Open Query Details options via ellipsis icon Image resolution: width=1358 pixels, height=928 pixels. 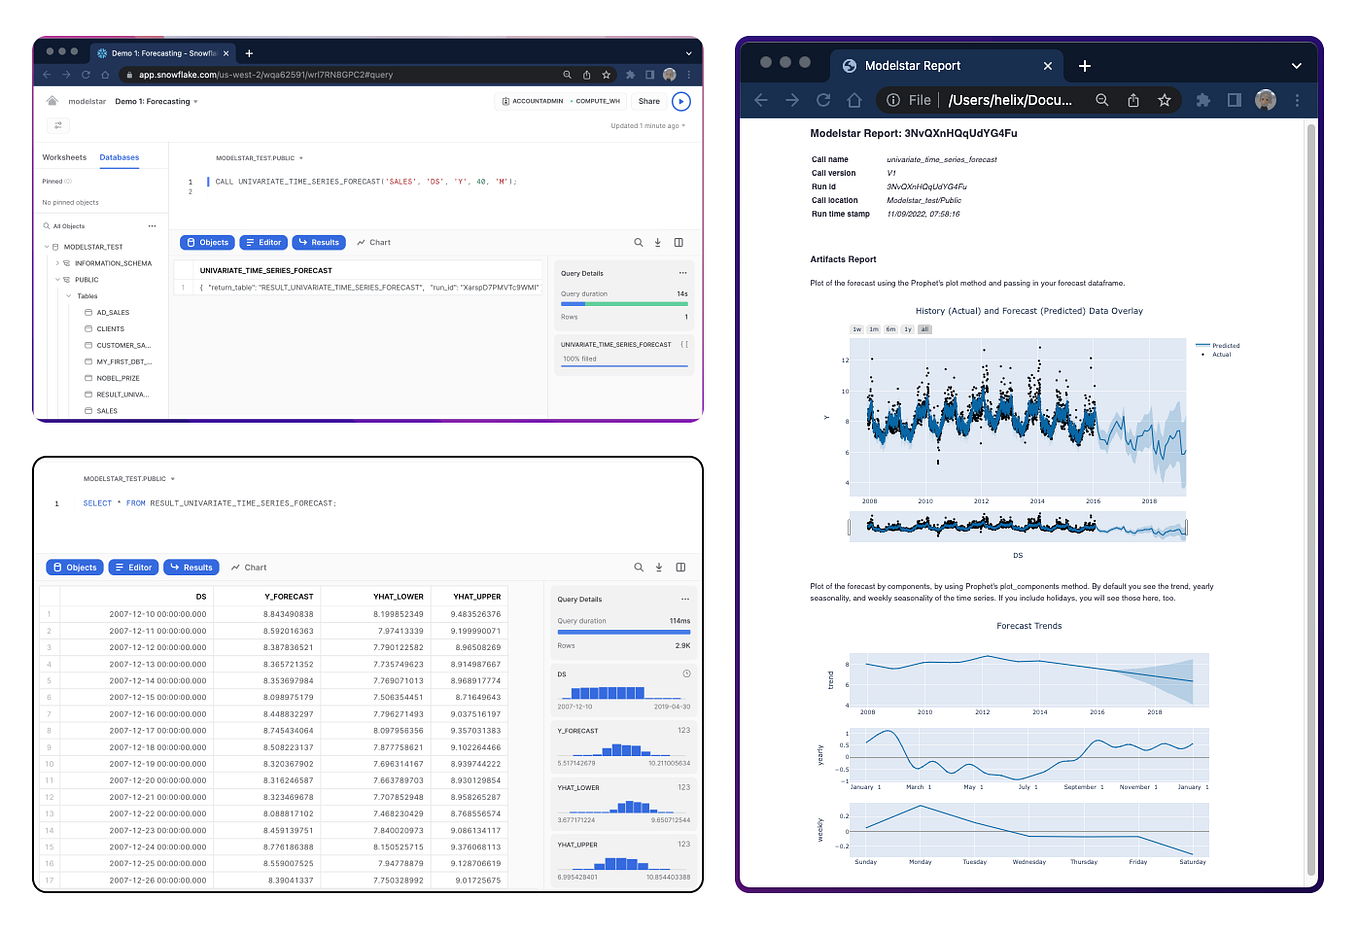(683, 272)
